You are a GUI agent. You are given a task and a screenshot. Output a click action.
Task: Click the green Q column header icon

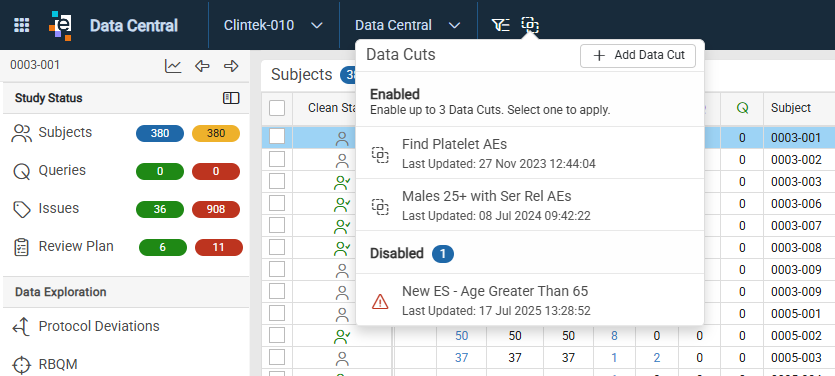(x=742, y=108)
